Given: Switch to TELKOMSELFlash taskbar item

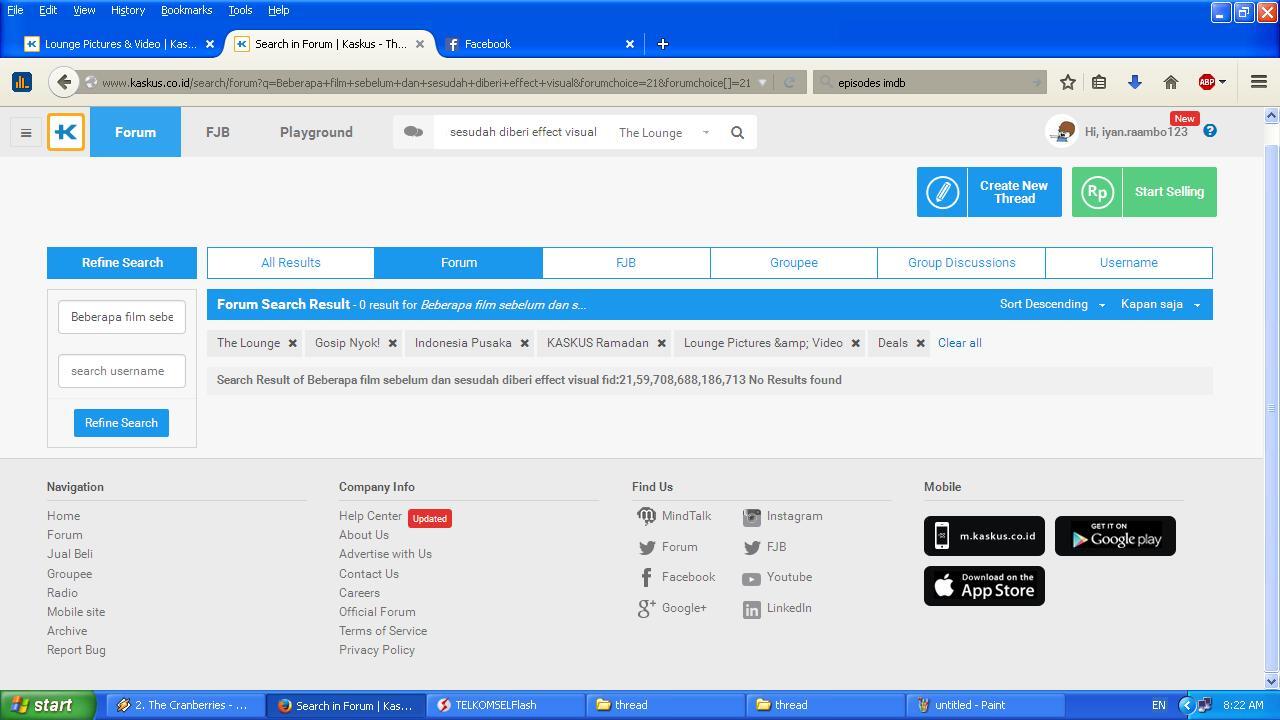Looking at the screenshot, I should [x=506, y=705].
